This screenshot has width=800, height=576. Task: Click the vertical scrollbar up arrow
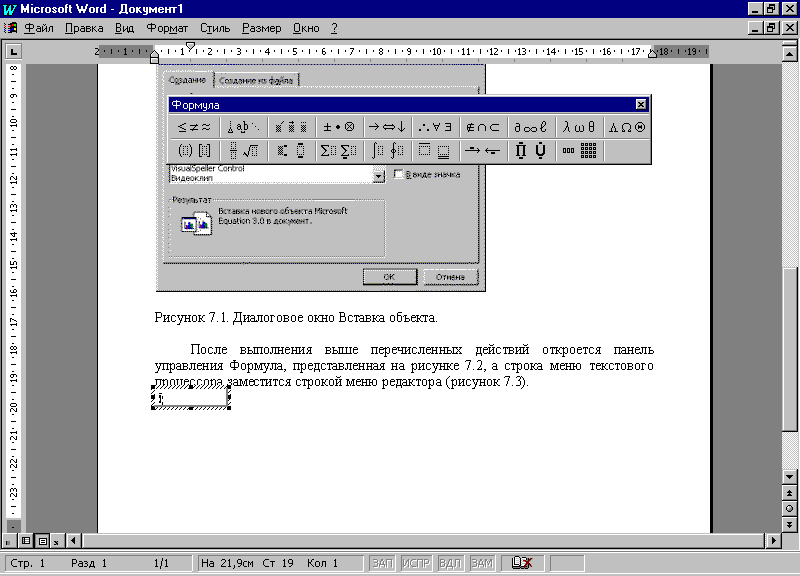789,54
